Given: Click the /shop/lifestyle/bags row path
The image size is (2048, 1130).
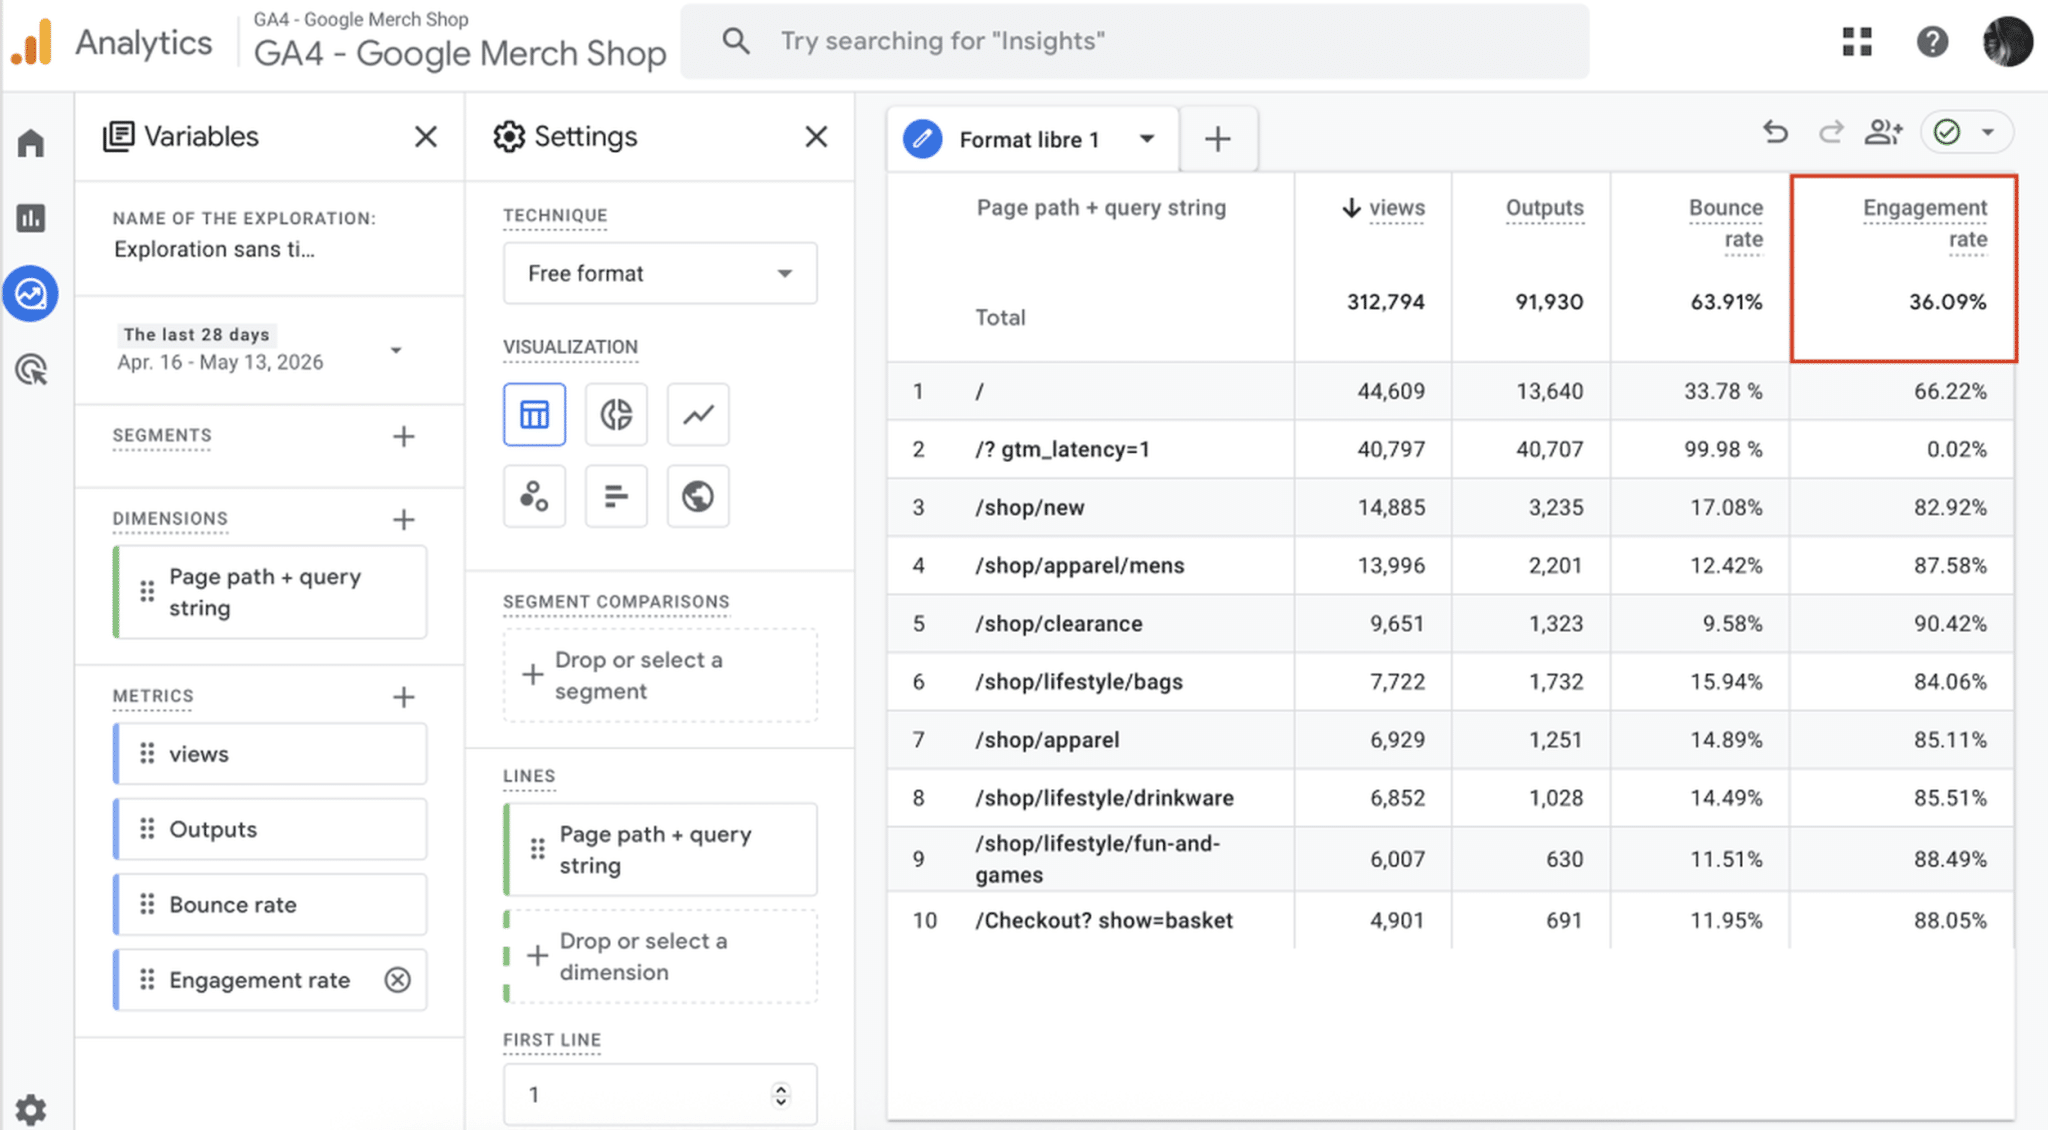Looking at the screenshot, I should click(1079, 681).
